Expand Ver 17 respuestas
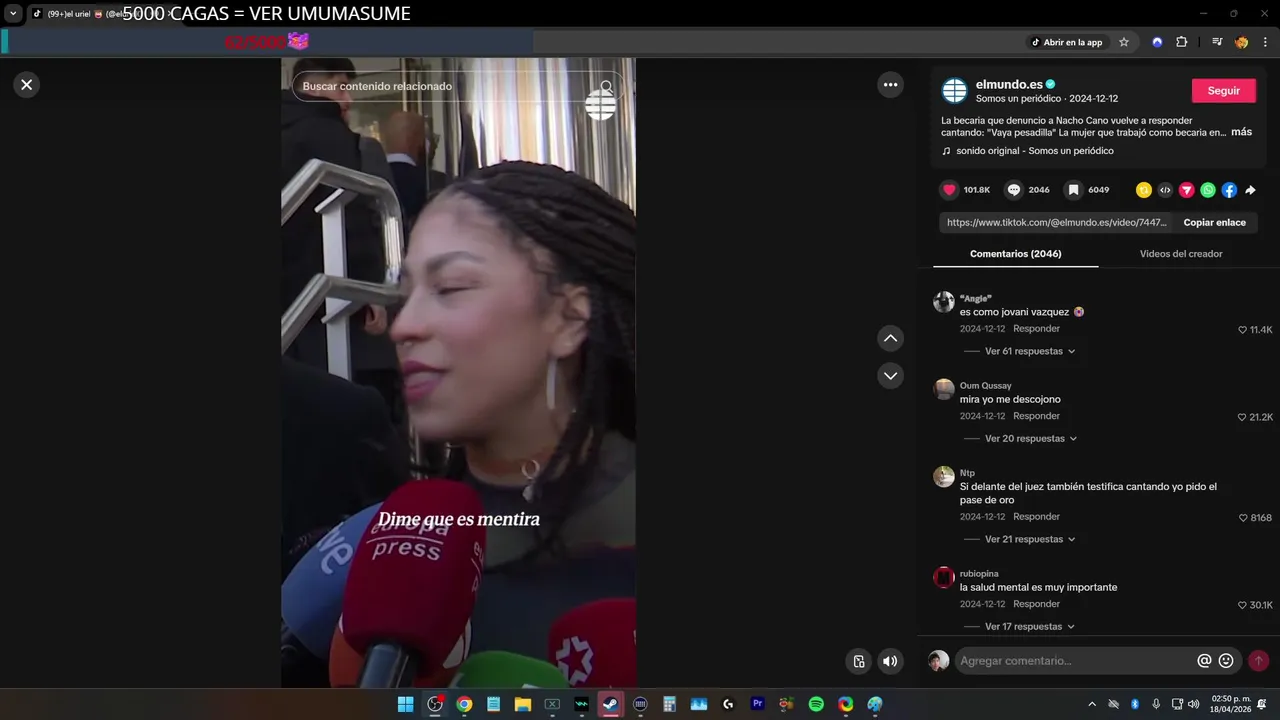 click(1030, 627)
